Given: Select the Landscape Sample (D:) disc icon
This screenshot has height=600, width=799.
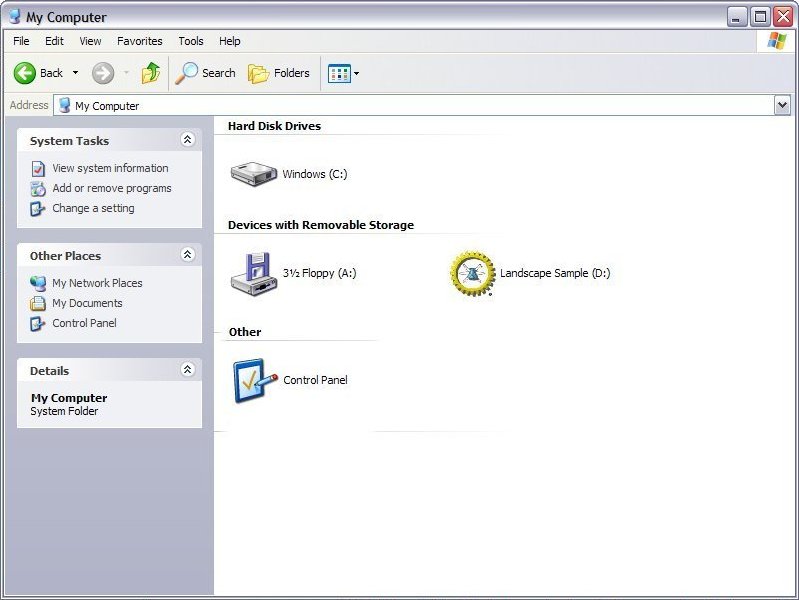Looking at the screenshot, I should 472,274.
